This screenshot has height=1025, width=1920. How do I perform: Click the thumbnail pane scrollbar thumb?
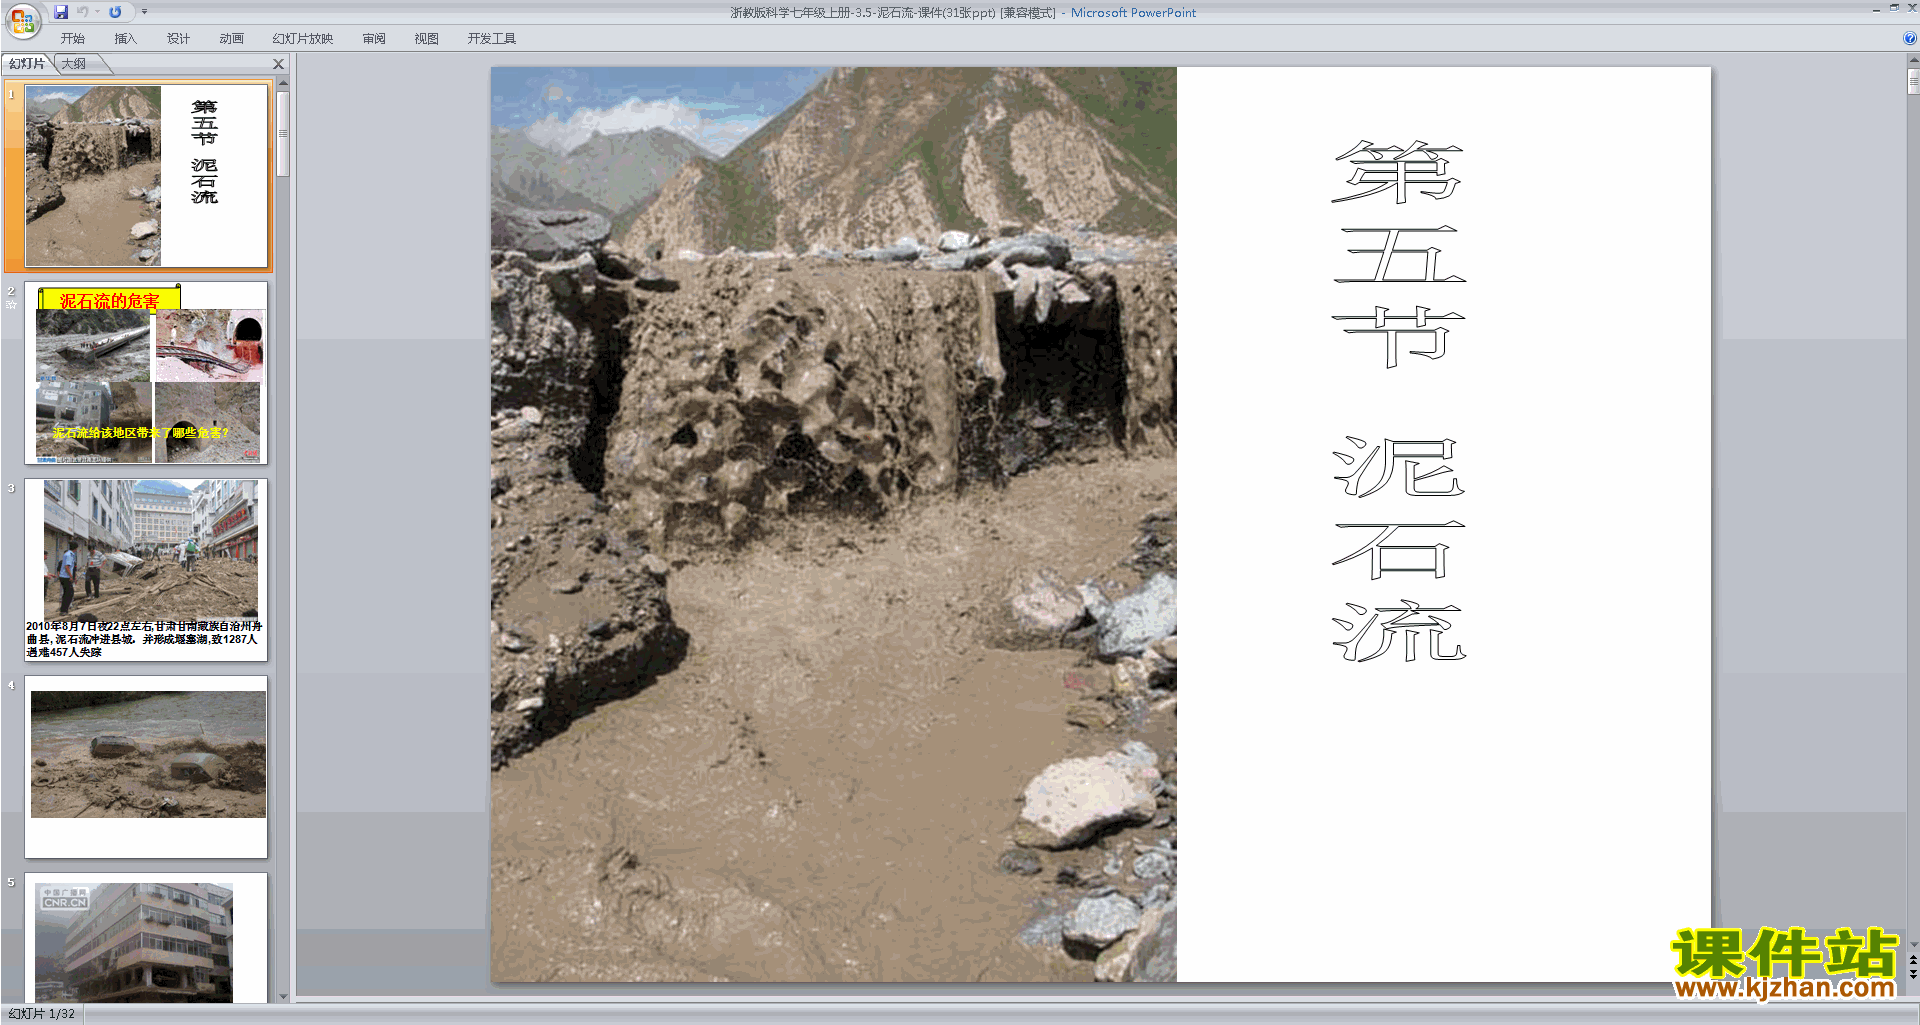[283, 134]
